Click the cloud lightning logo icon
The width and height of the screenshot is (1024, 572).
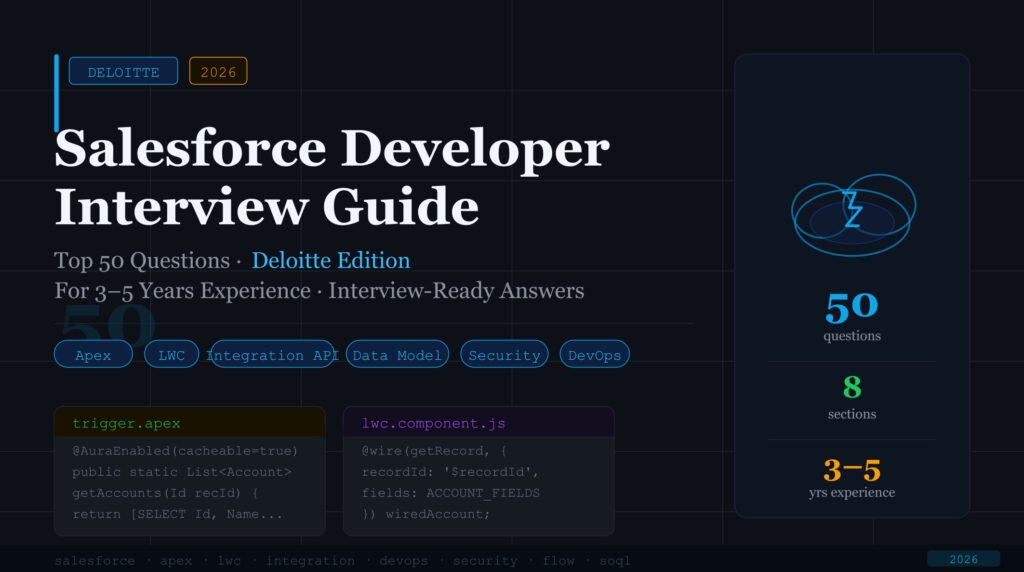click(x=853, y=215)
